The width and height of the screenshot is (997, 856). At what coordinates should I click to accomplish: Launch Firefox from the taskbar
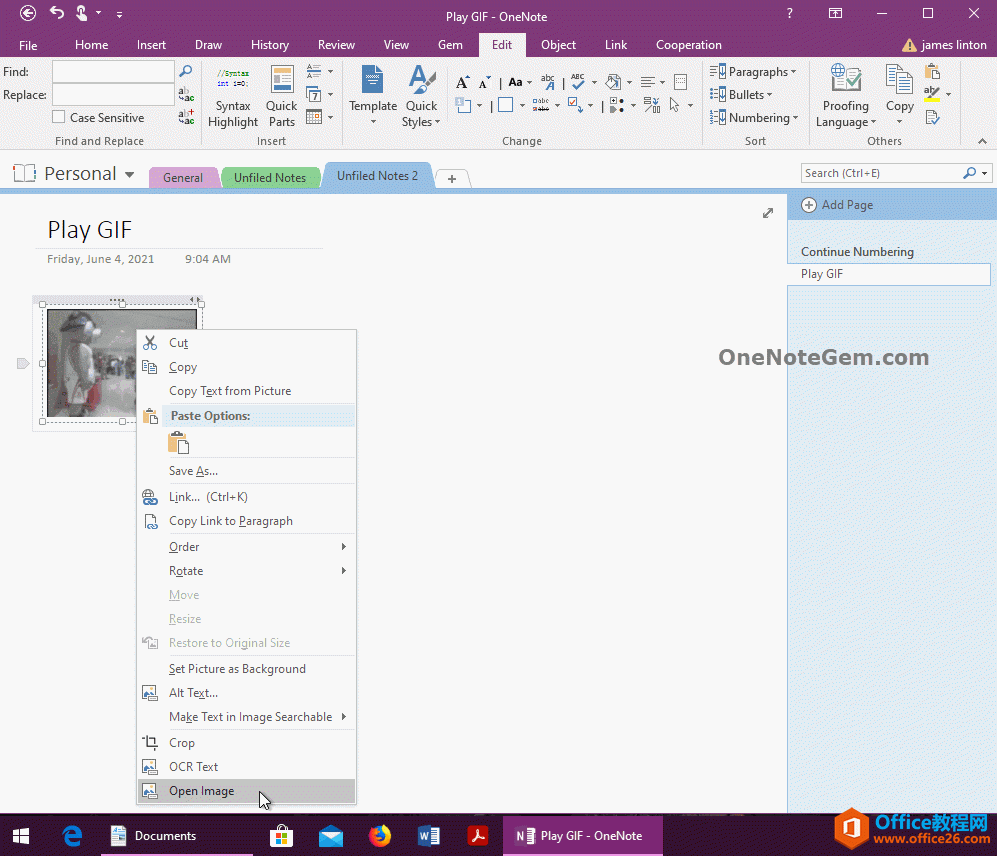(x=379, y=835)
